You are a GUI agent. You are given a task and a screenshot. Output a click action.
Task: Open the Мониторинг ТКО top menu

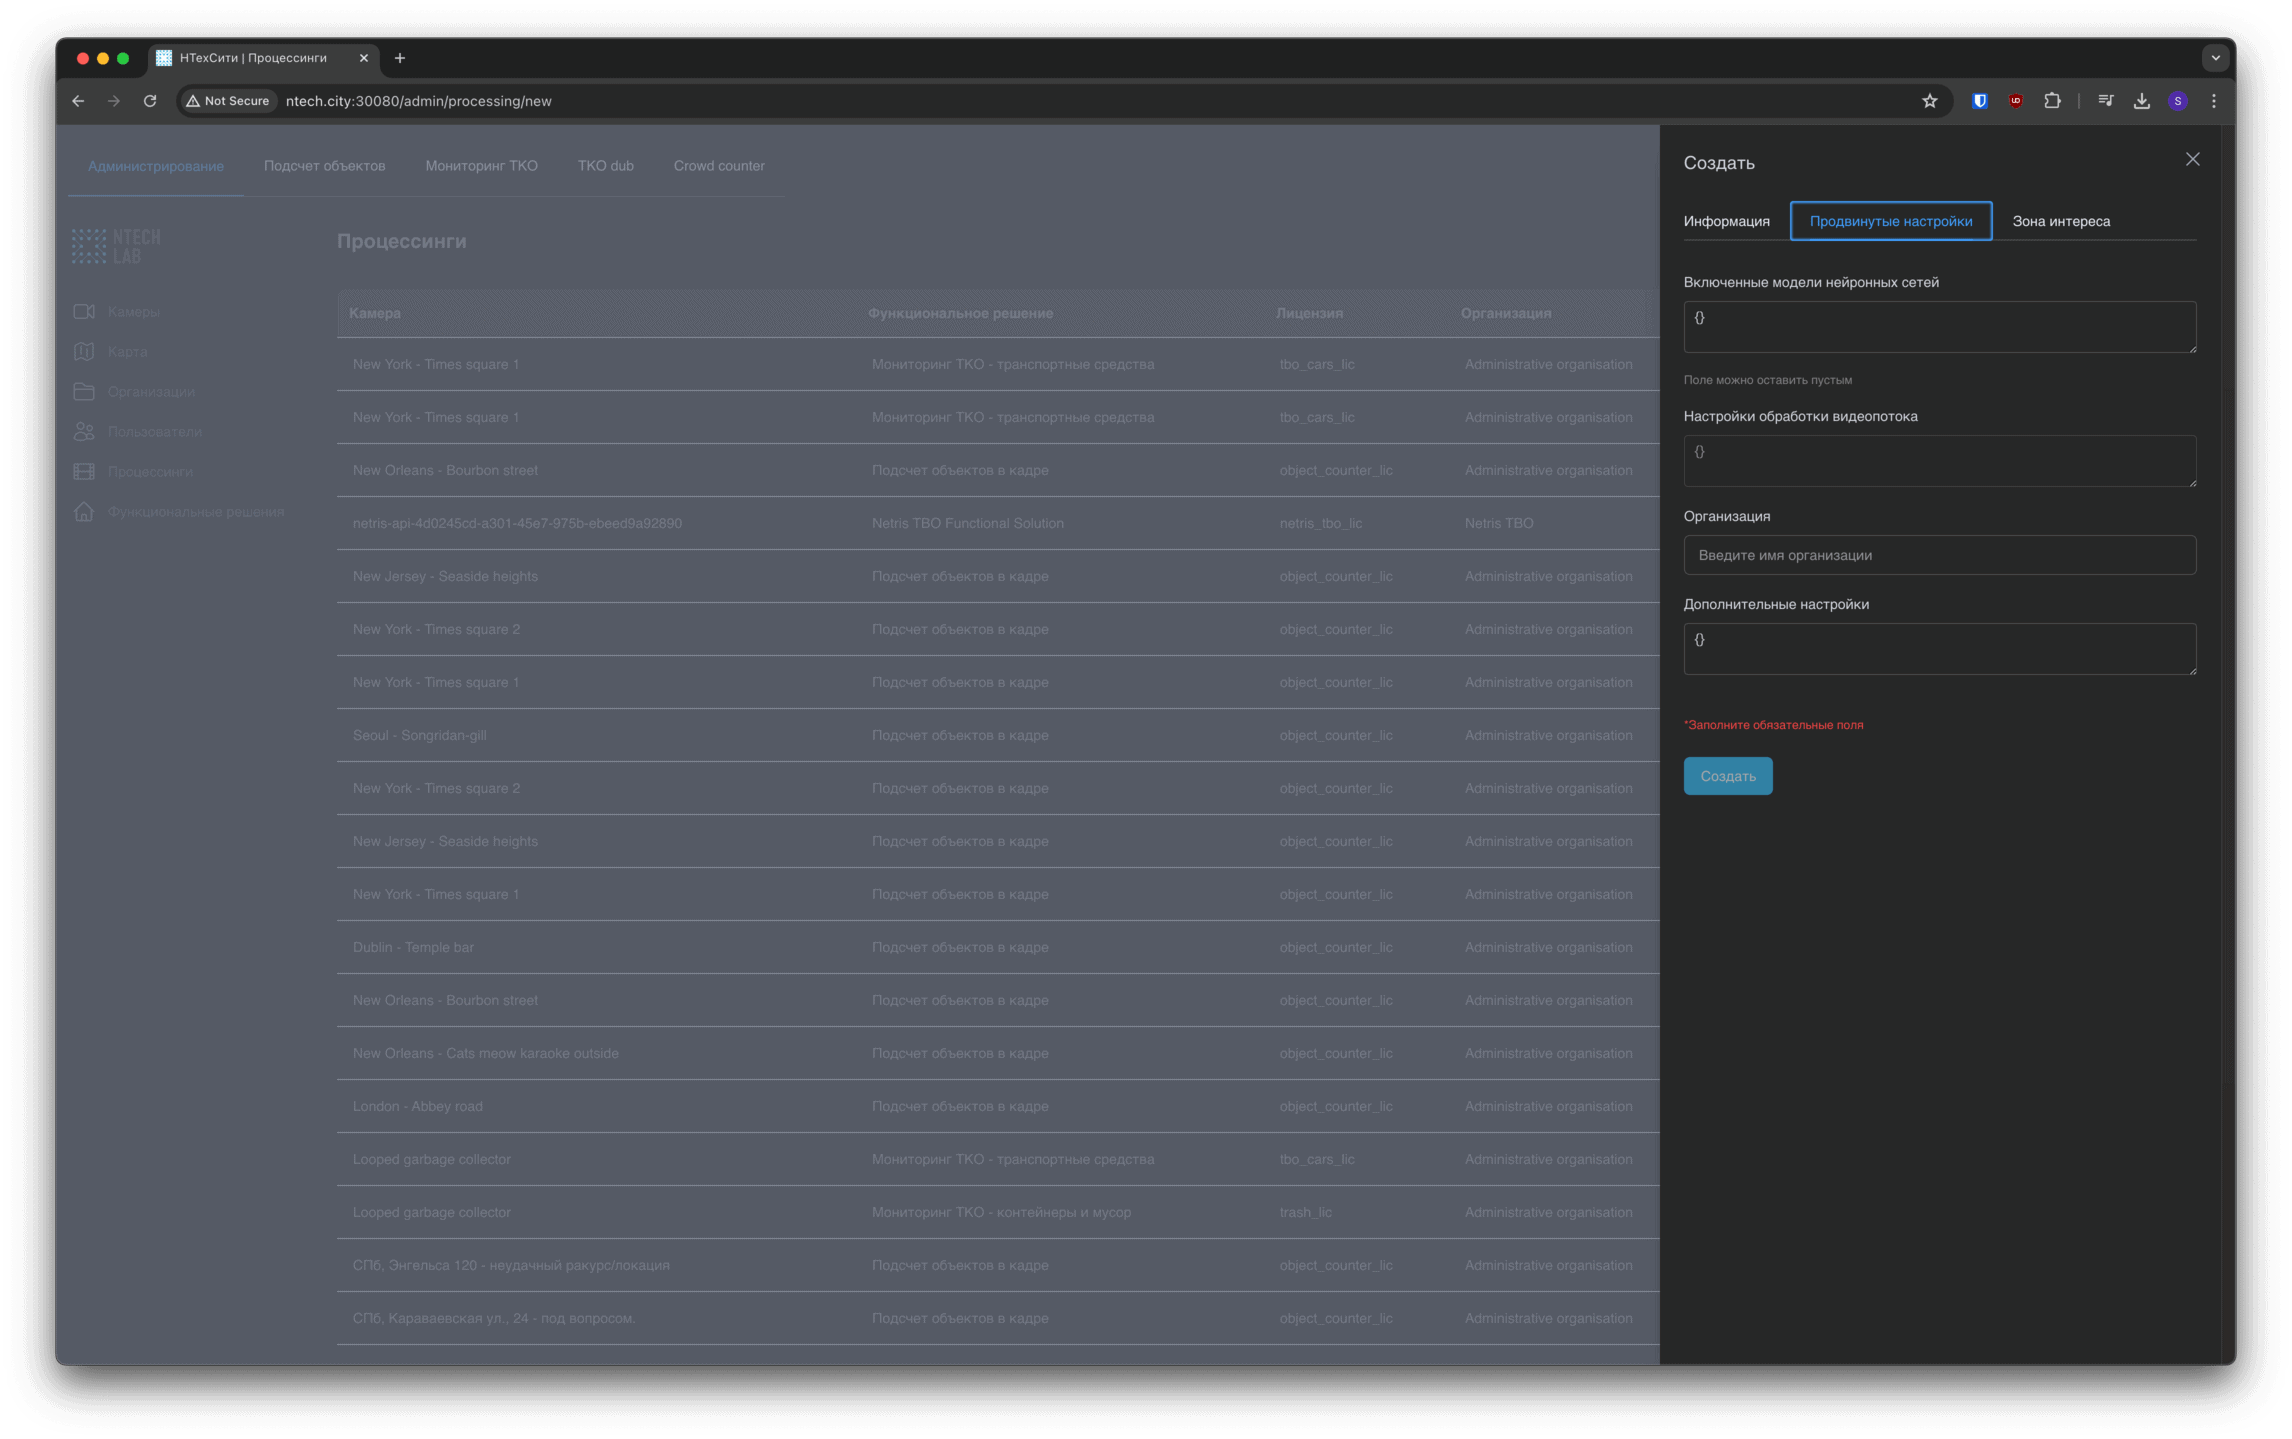tap(481, 166)
